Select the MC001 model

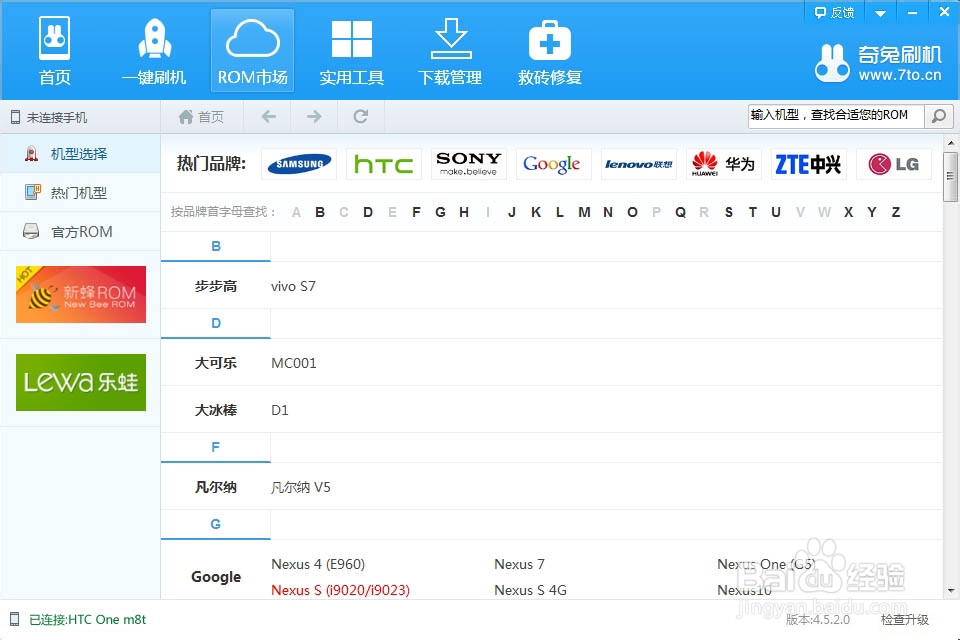point(294,363)
